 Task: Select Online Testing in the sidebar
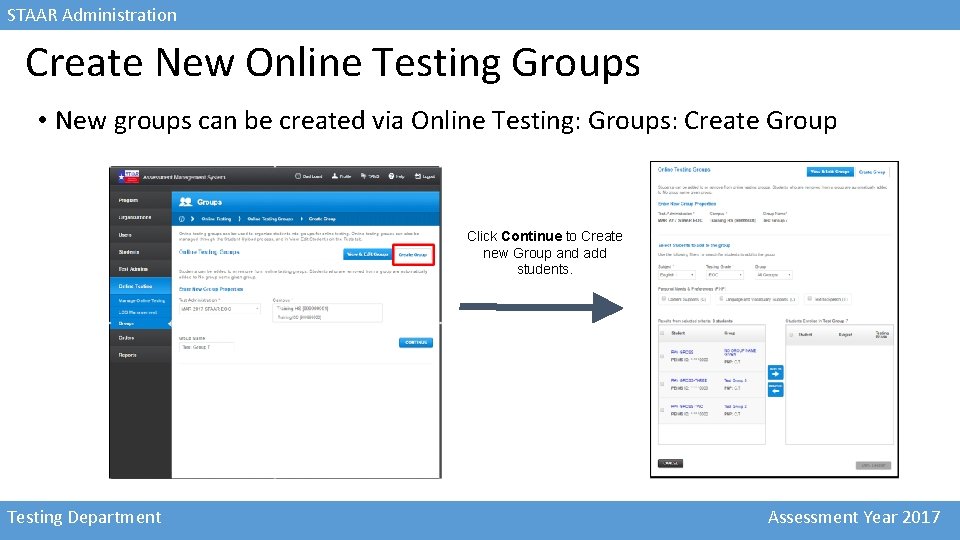pyautogui.click(x=140, y=286)
